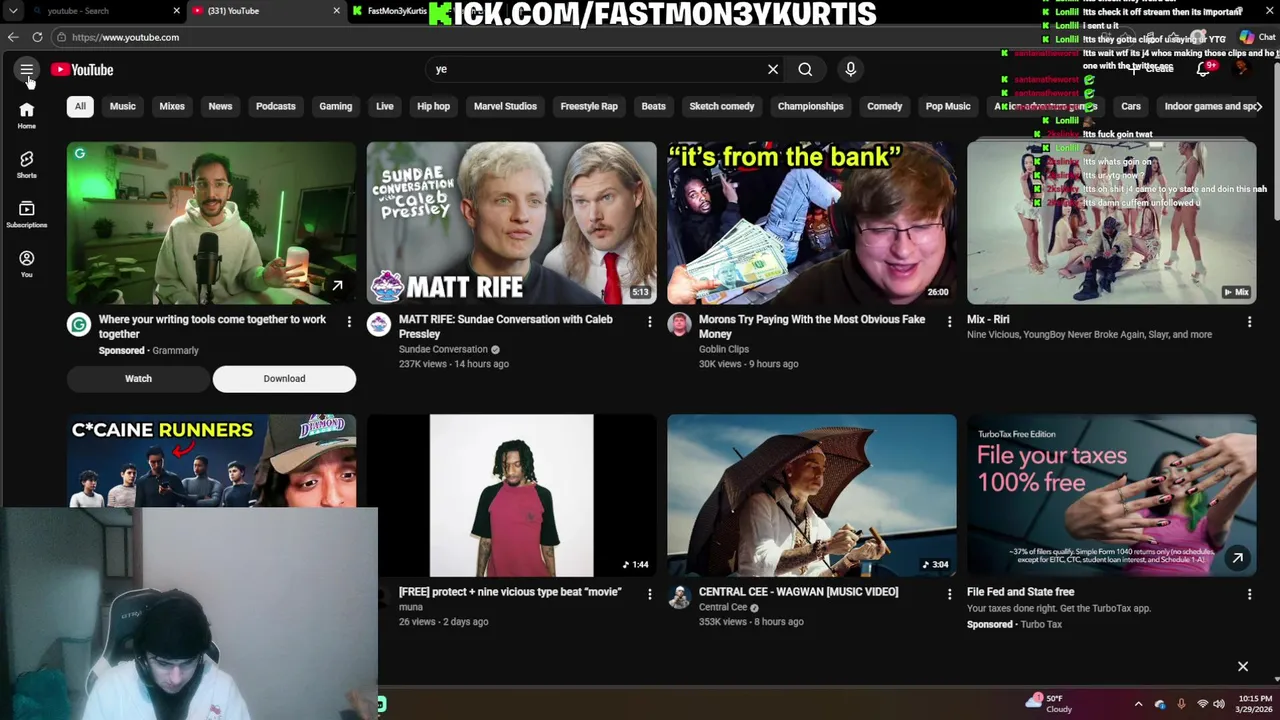Open more options for type beat video

point(649,594)
